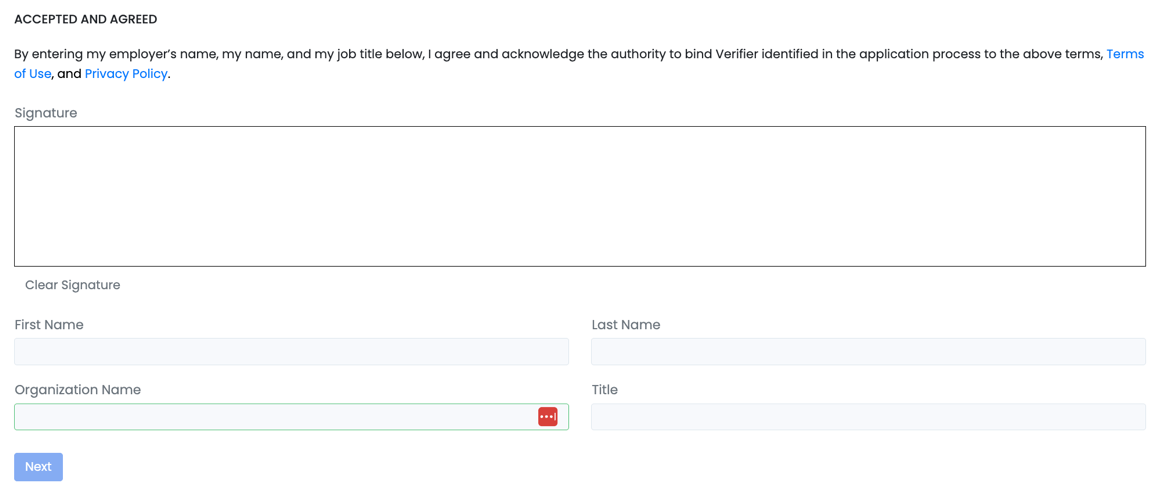1159x496 pixels.
Task: Focus the Last Name input field
Action: coord(868,351)
